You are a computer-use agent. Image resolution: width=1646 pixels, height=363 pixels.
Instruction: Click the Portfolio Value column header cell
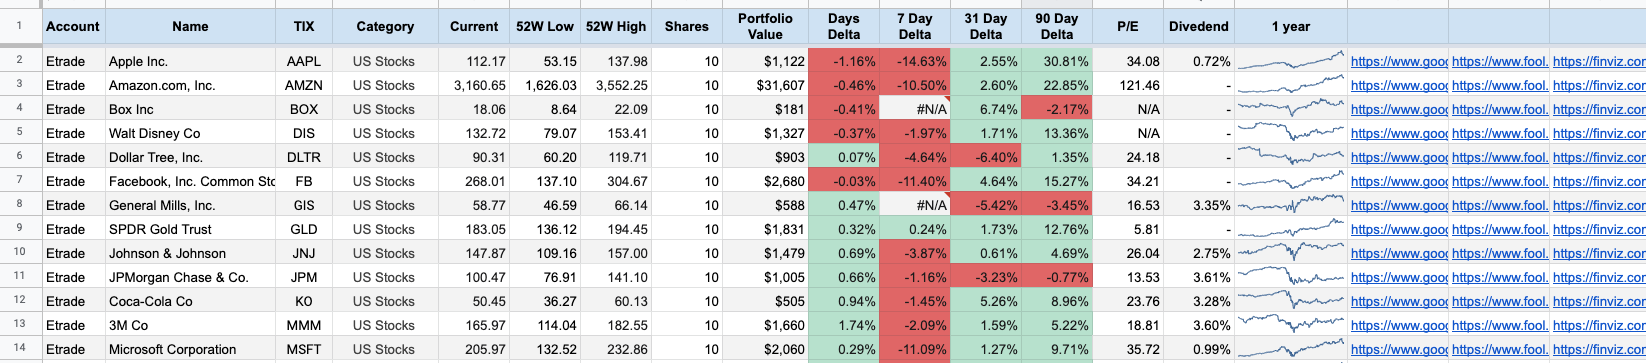(x=765, y=26)
